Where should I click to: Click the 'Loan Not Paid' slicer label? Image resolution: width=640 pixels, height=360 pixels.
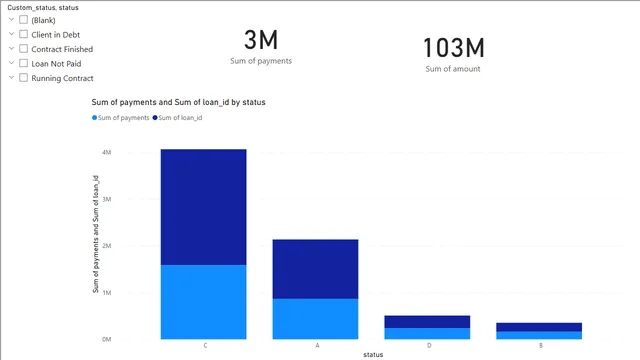point(56,64)
